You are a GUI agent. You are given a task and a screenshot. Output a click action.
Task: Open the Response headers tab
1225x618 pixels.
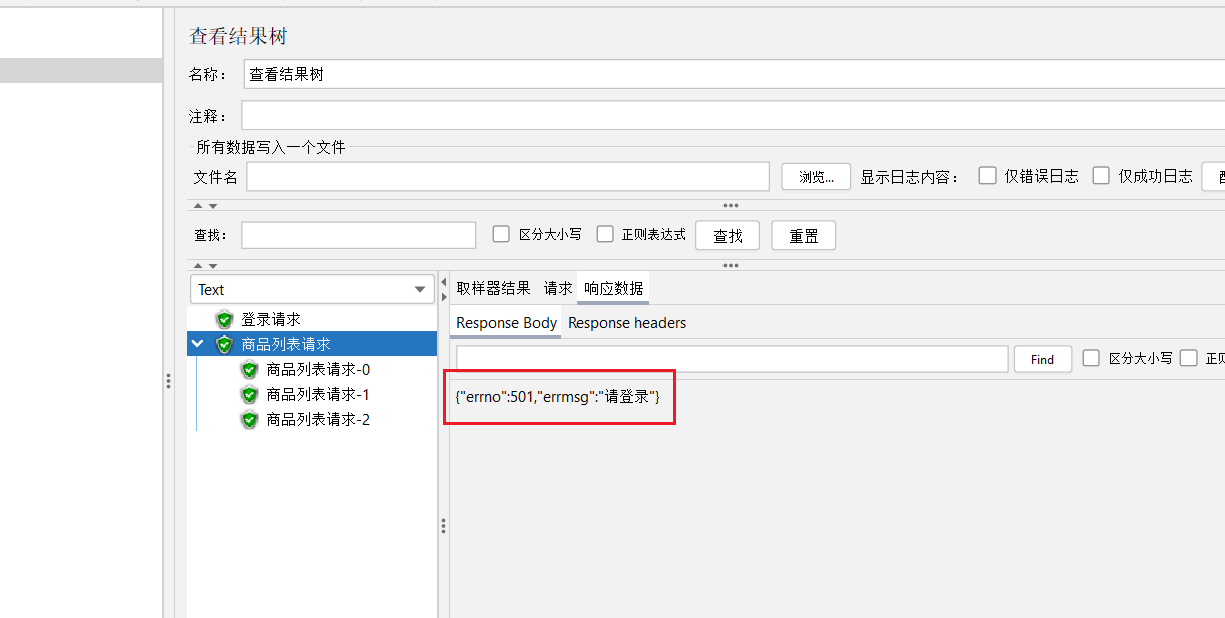click(x=627, y=323)
